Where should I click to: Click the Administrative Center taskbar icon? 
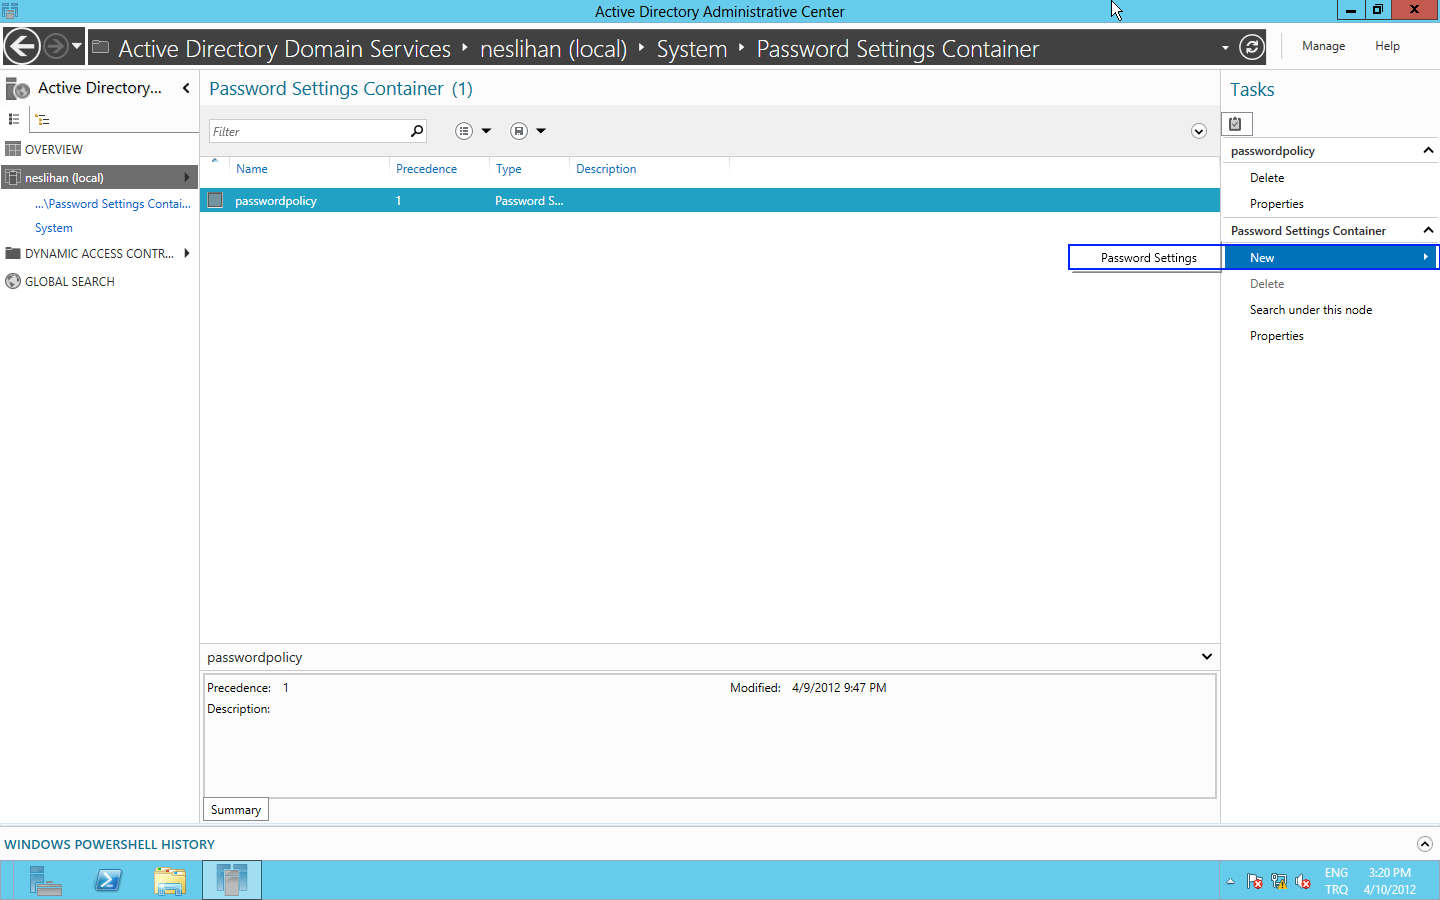(232, 880)
